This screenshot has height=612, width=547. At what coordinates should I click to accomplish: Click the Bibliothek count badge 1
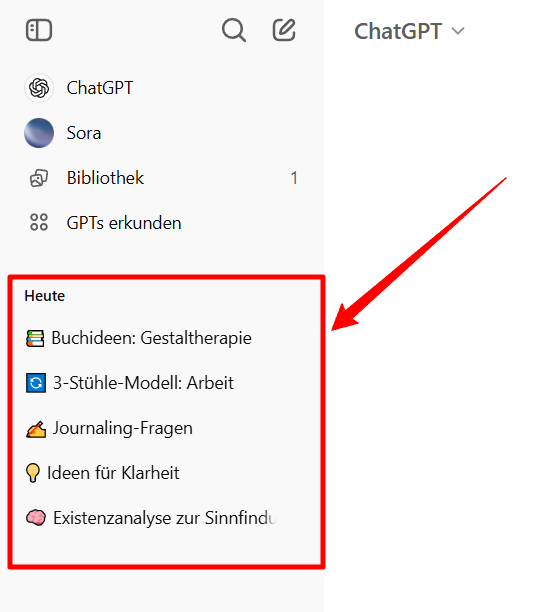click(x=294, y=178)
